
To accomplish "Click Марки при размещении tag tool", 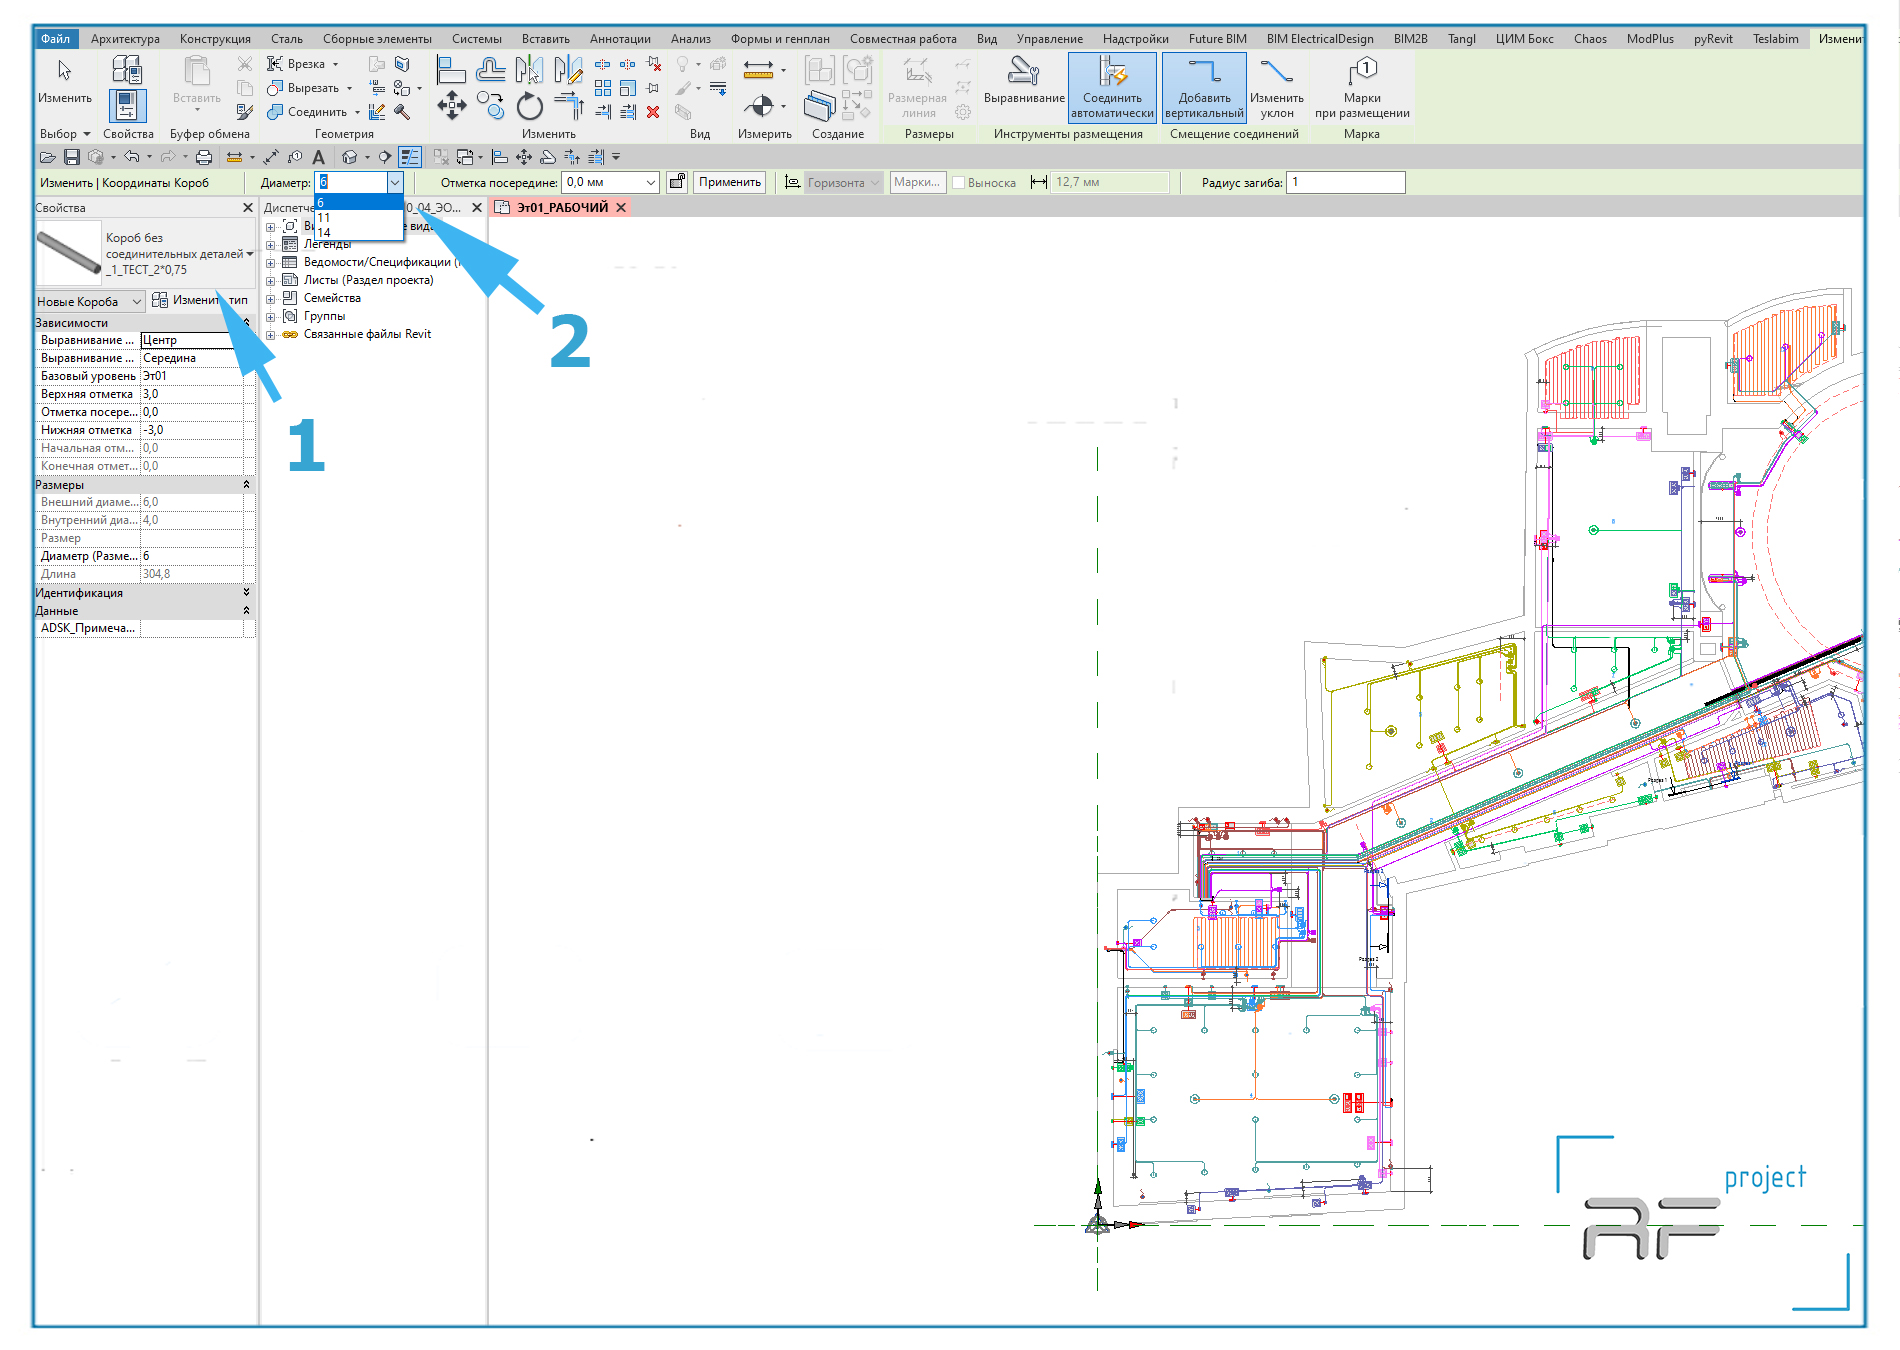I will click(x=1362, y=88).
